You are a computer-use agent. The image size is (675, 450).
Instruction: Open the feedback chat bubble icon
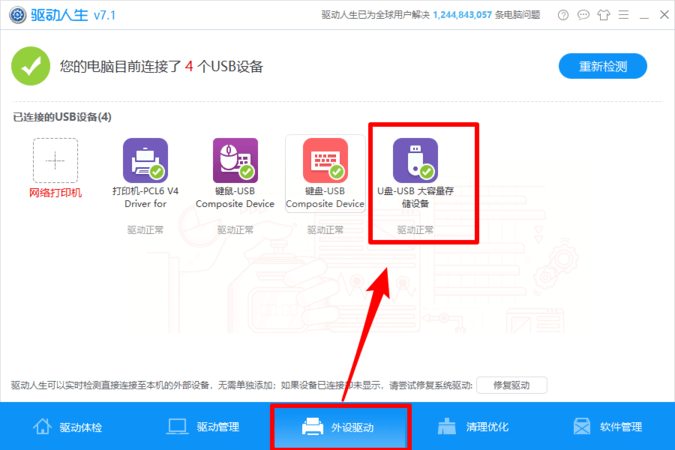coord(583,15)
